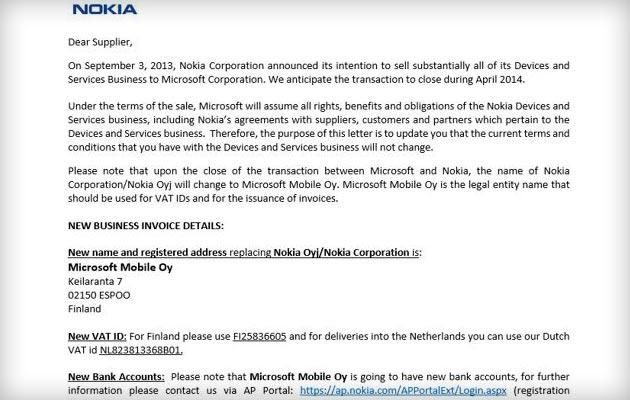Click the 'Finland' country line
The image size is (630, 400).
coord(85,309)
